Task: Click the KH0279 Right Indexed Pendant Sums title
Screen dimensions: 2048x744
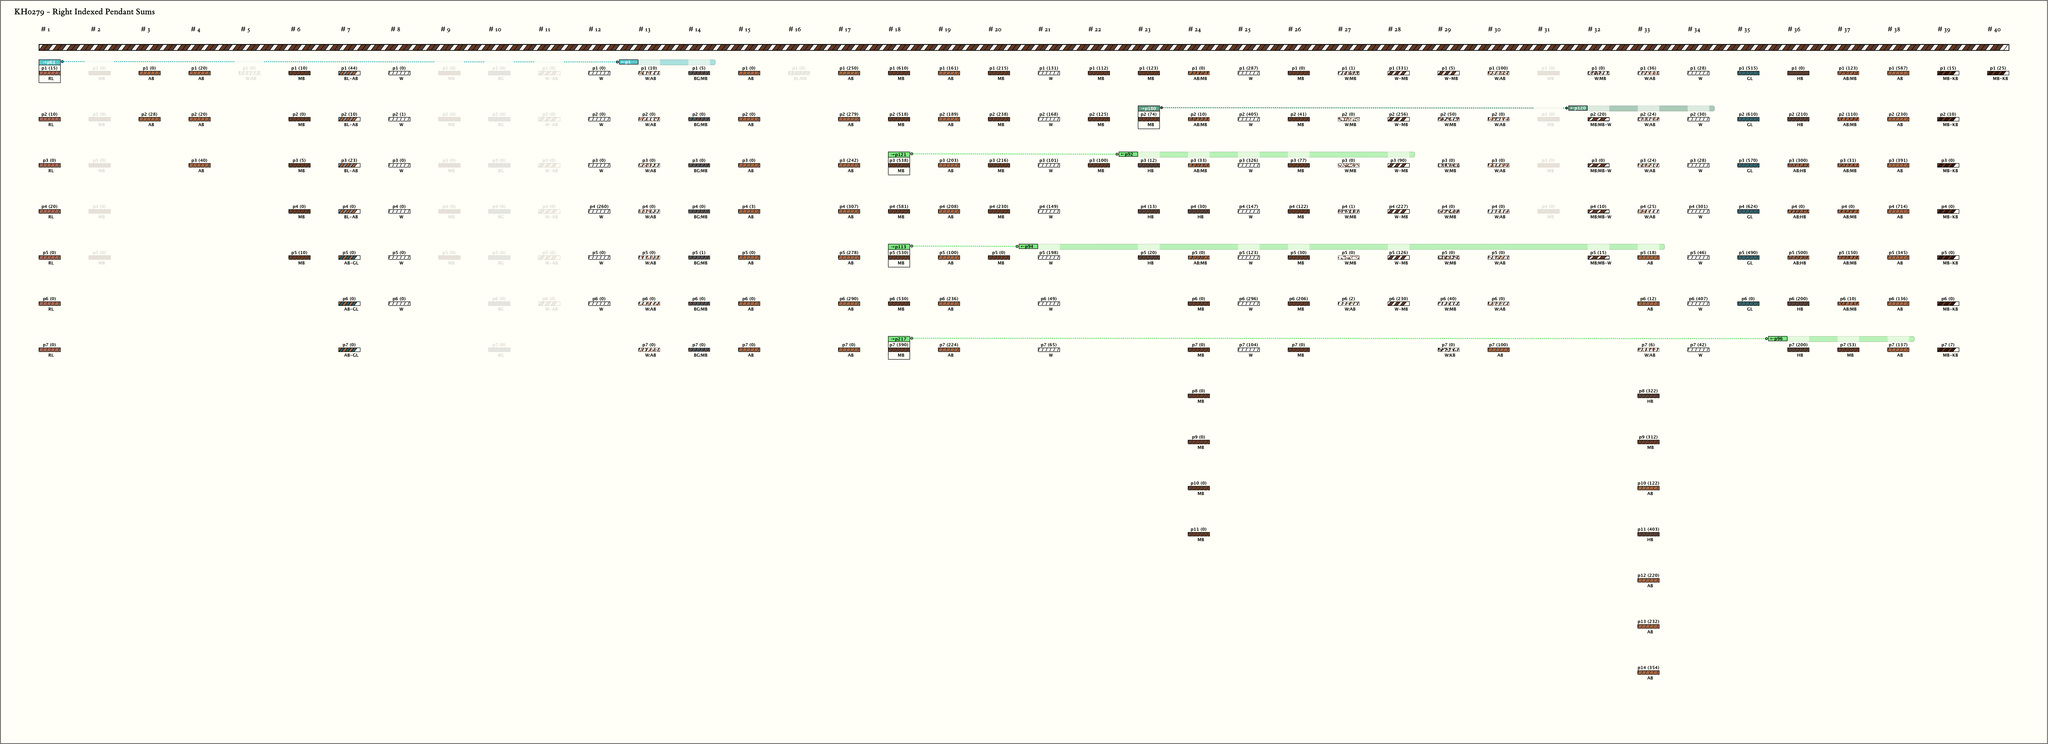Action: (x=70, y=11)
